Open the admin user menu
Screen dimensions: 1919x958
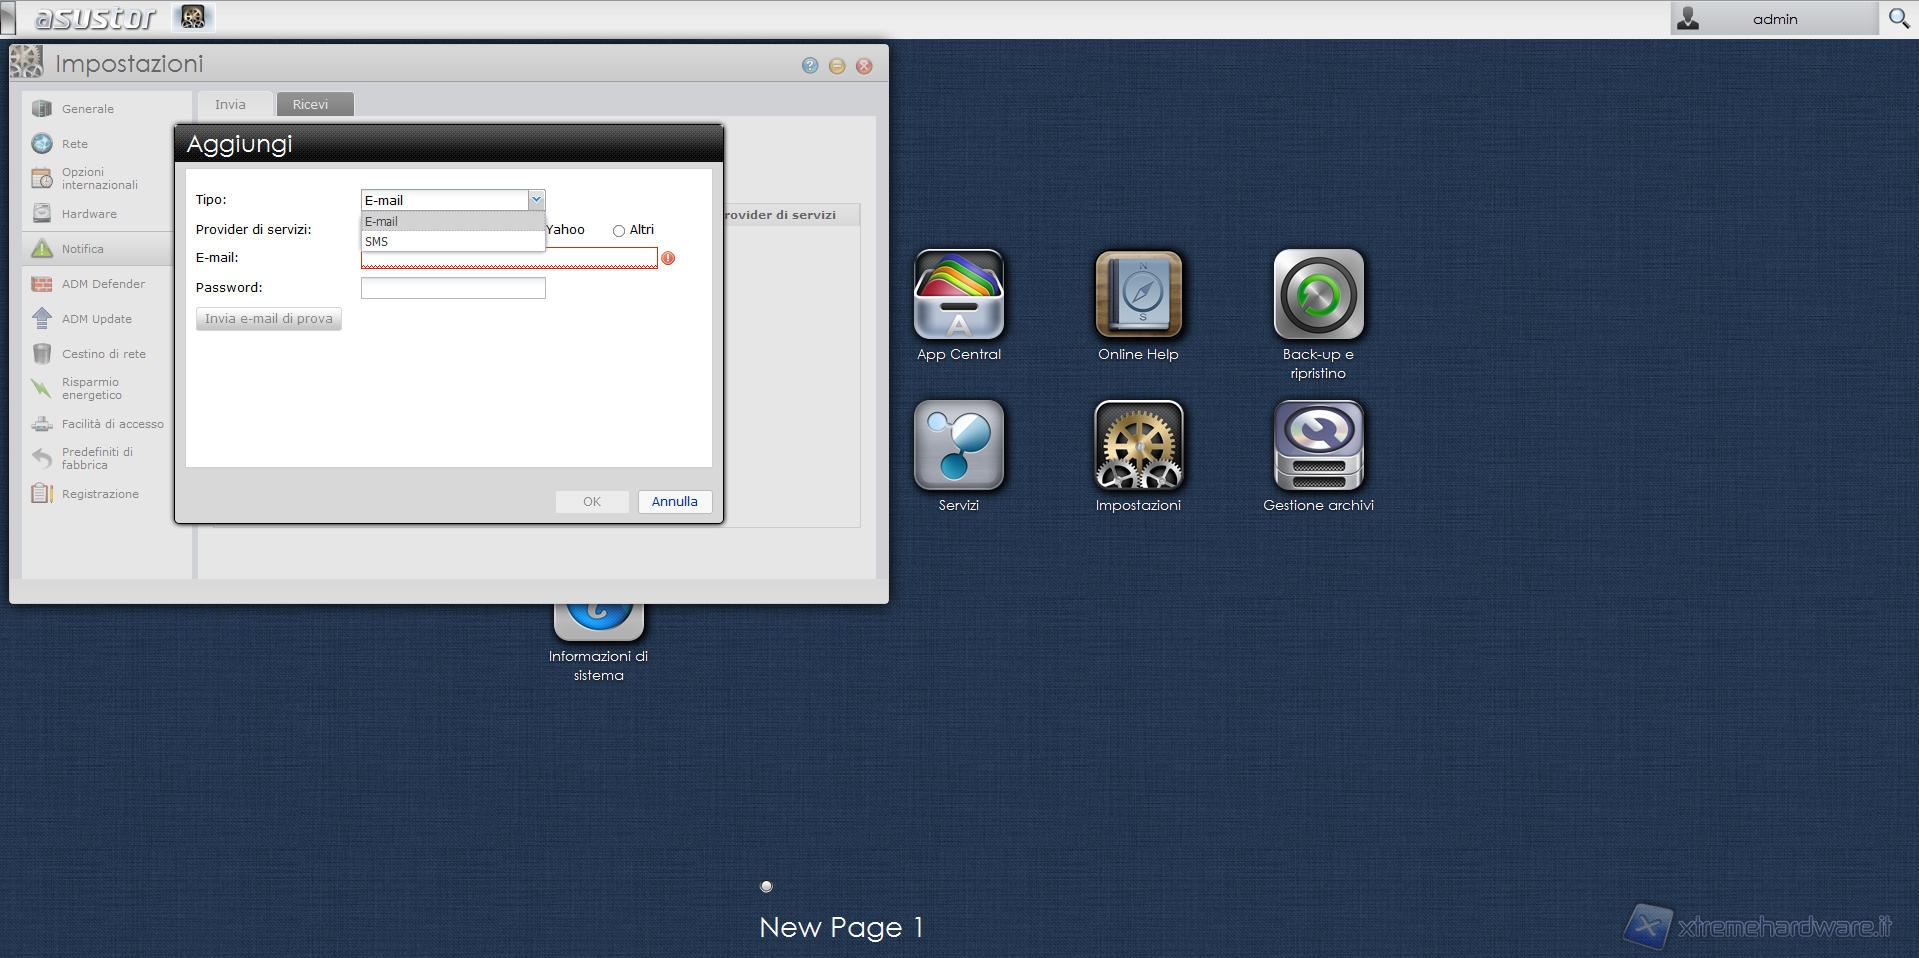tap(1773, 19)
